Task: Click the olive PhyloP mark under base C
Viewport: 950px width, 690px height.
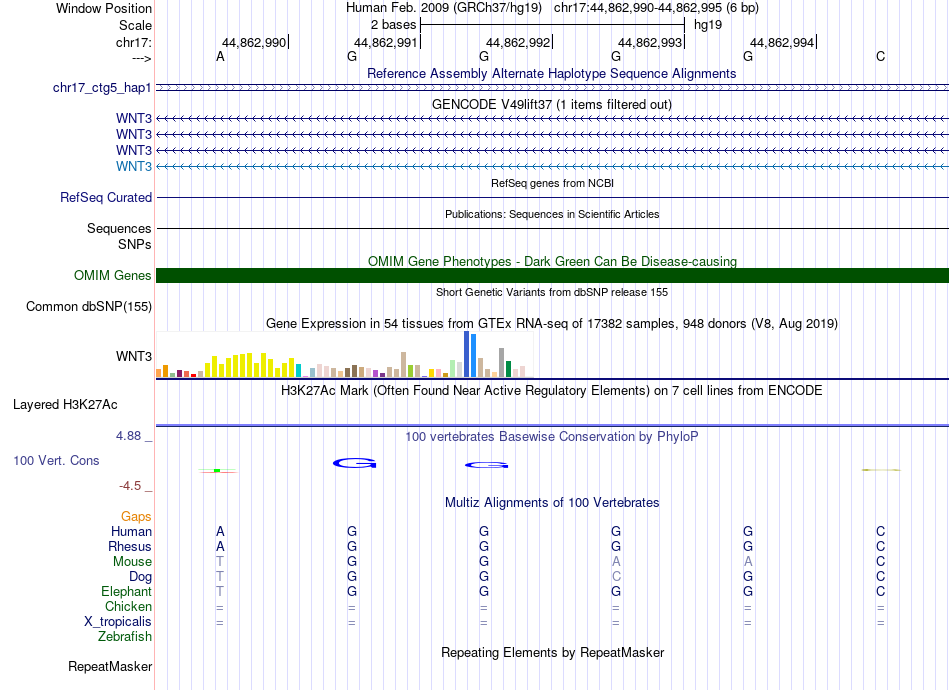Action: [x=881, y=470]
